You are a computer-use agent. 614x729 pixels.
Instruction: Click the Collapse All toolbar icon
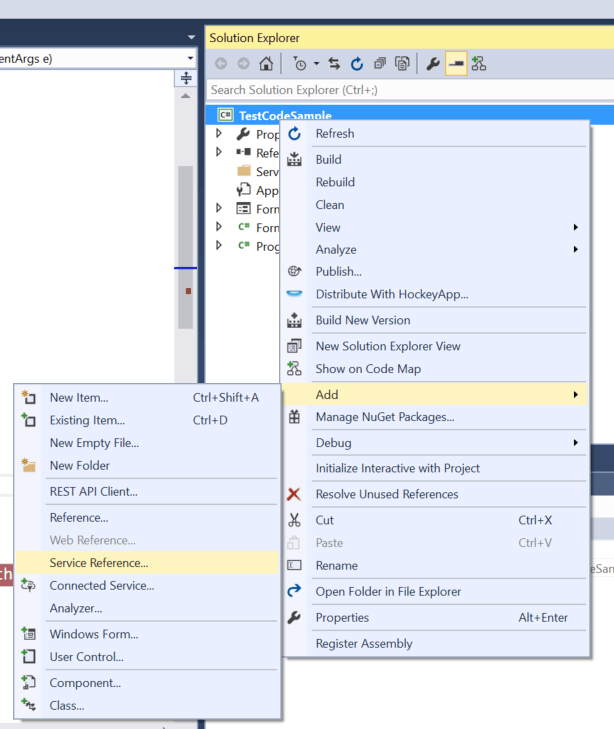pyautogui.click(x=380, y=64)
